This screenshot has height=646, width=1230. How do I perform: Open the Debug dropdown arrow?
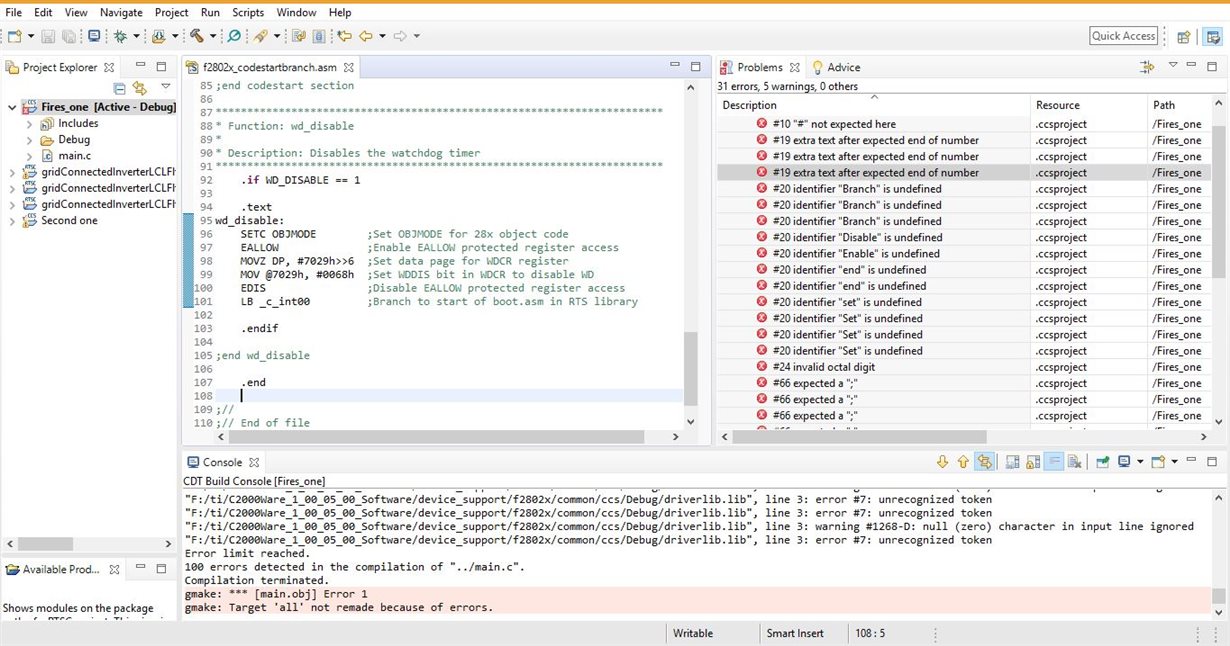point(136,37)
